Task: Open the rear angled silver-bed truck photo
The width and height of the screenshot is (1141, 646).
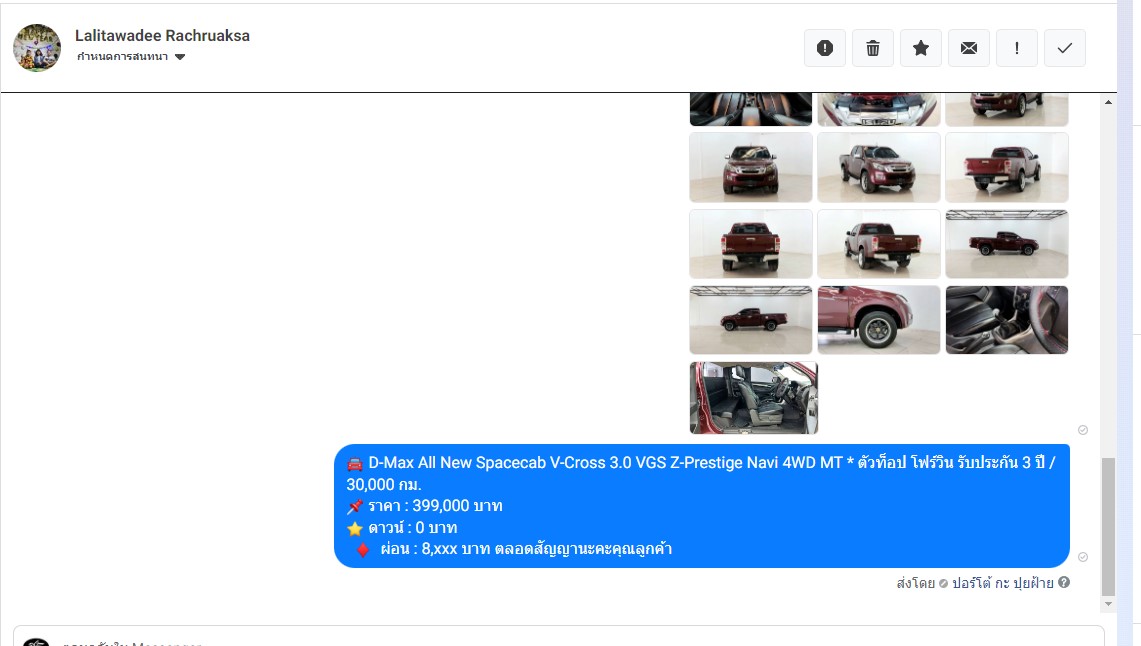Action: 879,244
